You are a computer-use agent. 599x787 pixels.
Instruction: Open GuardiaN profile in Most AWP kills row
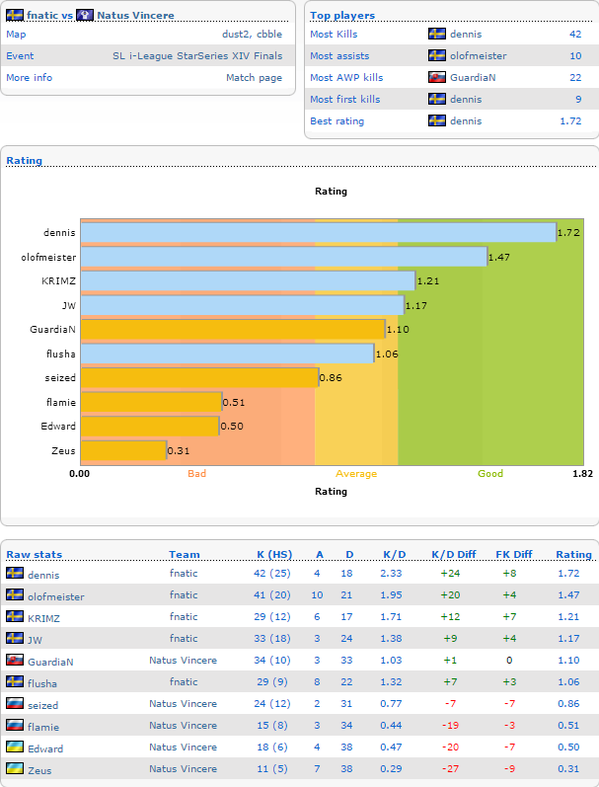(472, 77)
